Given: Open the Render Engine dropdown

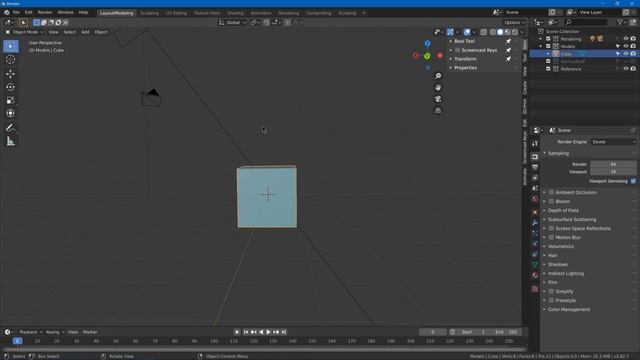Looking at the screenshot, I should [613, 142].
